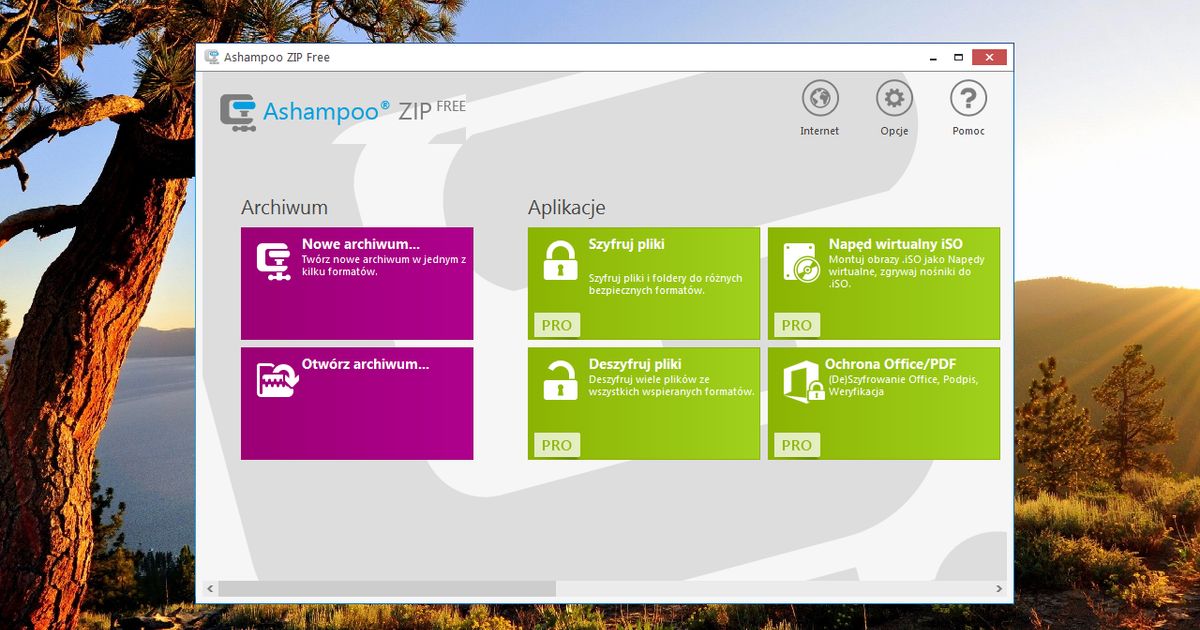Click the Pomoc label
1200x630 pixels.
click(968, 131)
